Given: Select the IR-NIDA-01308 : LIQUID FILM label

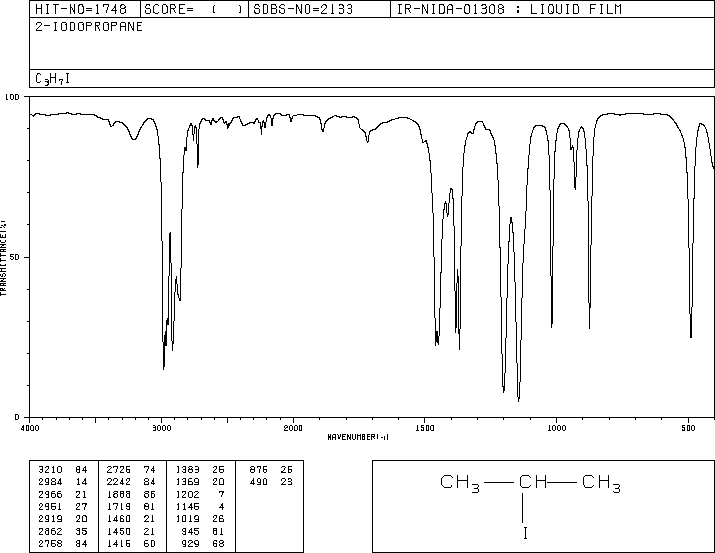Looking at the screenshot, I should pos(509,9).
